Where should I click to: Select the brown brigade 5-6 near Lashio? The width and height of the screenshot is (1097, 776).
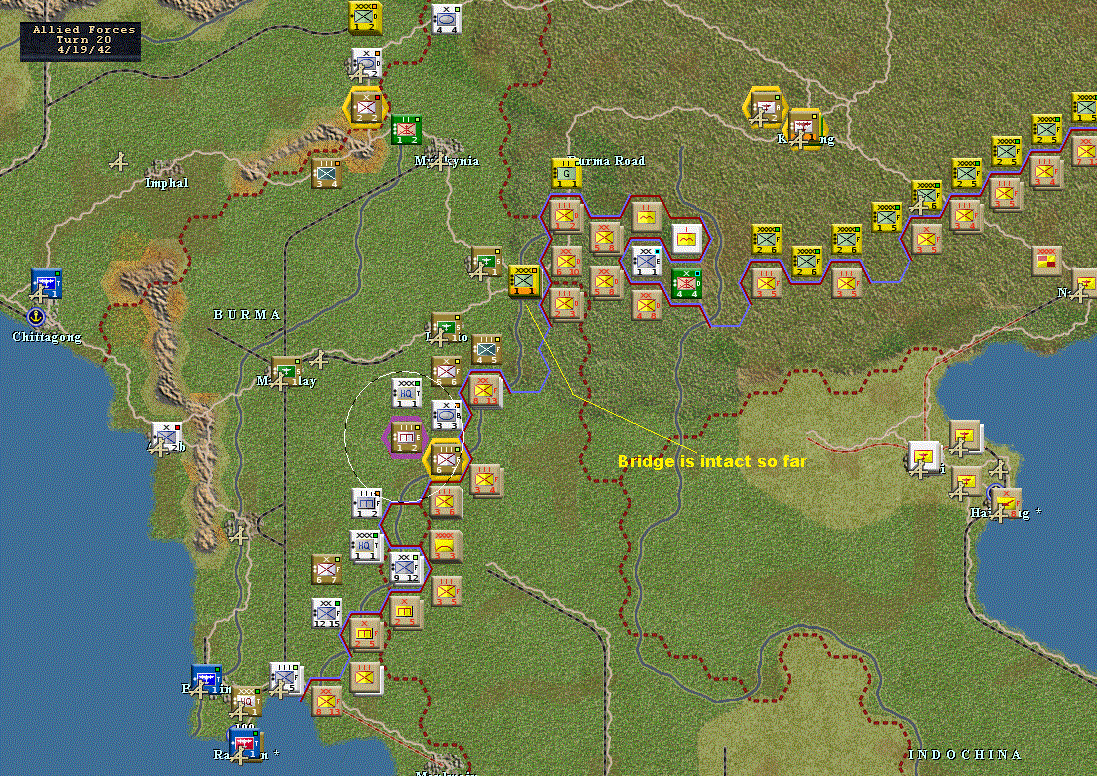(x=446, y=372)
